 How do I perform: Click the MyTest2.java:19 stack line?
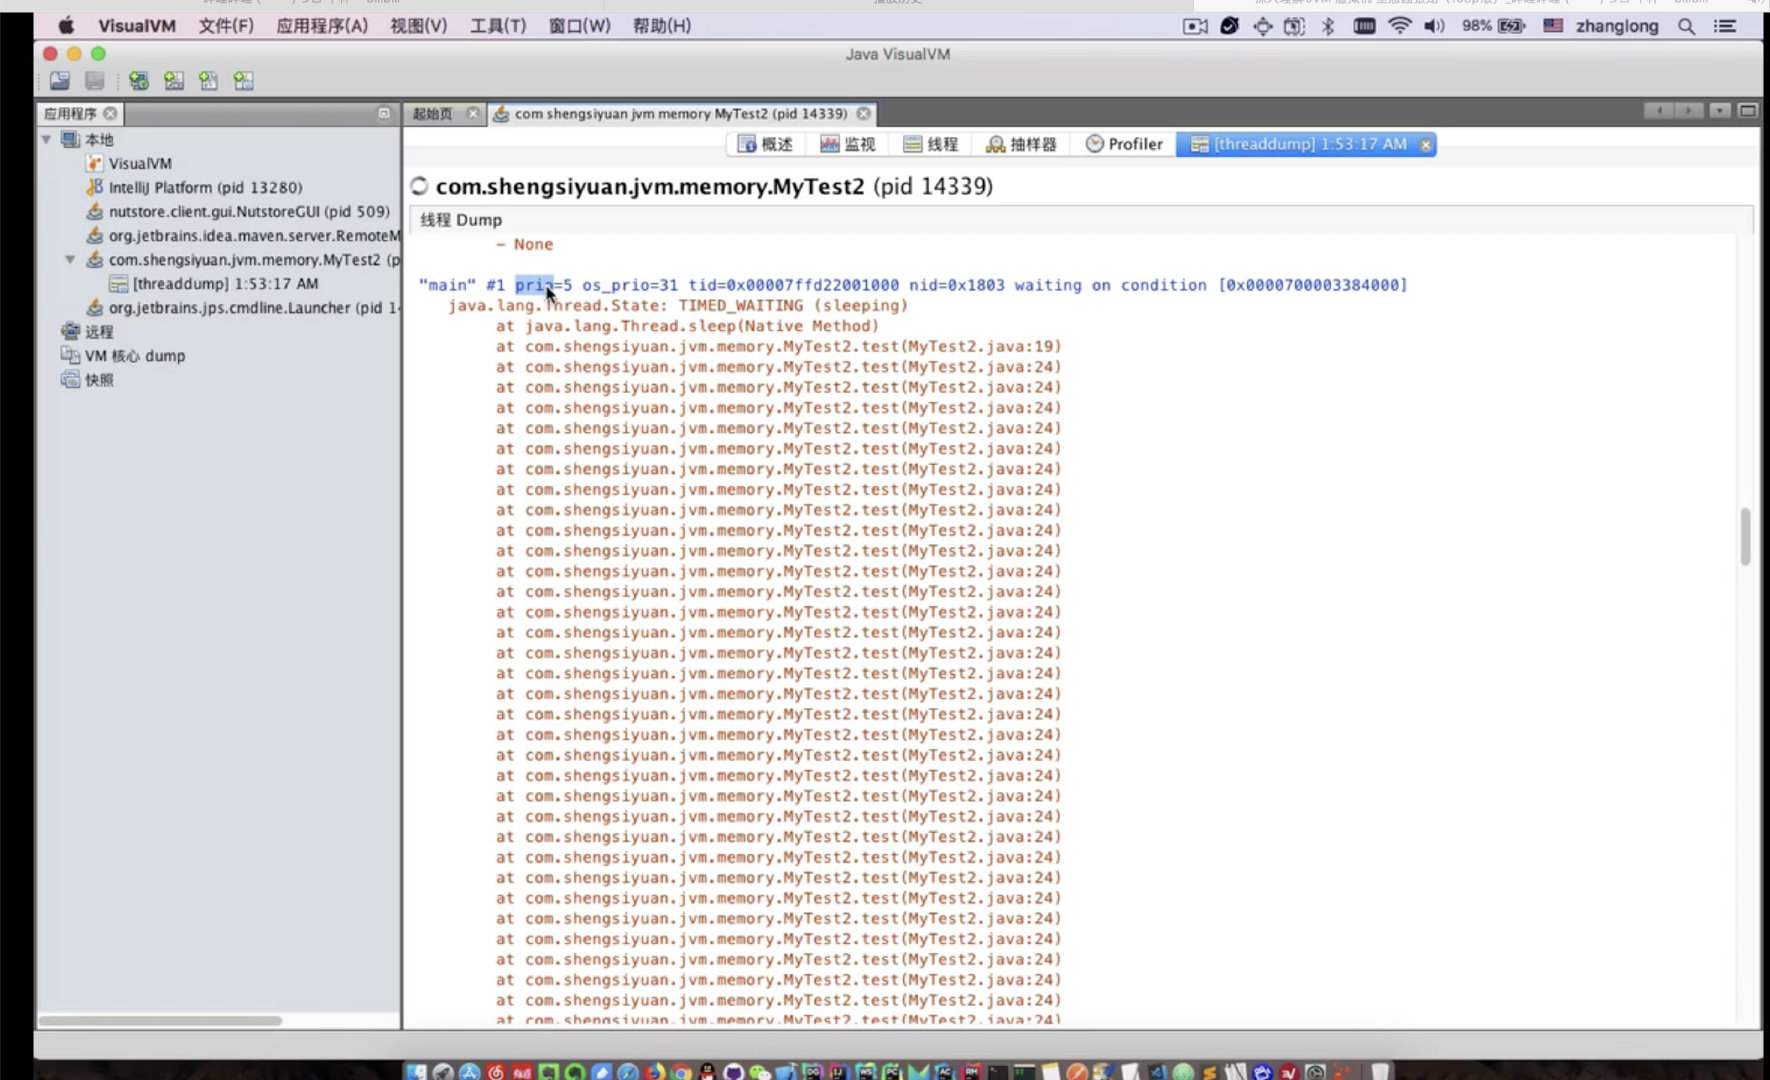[778, 347]
